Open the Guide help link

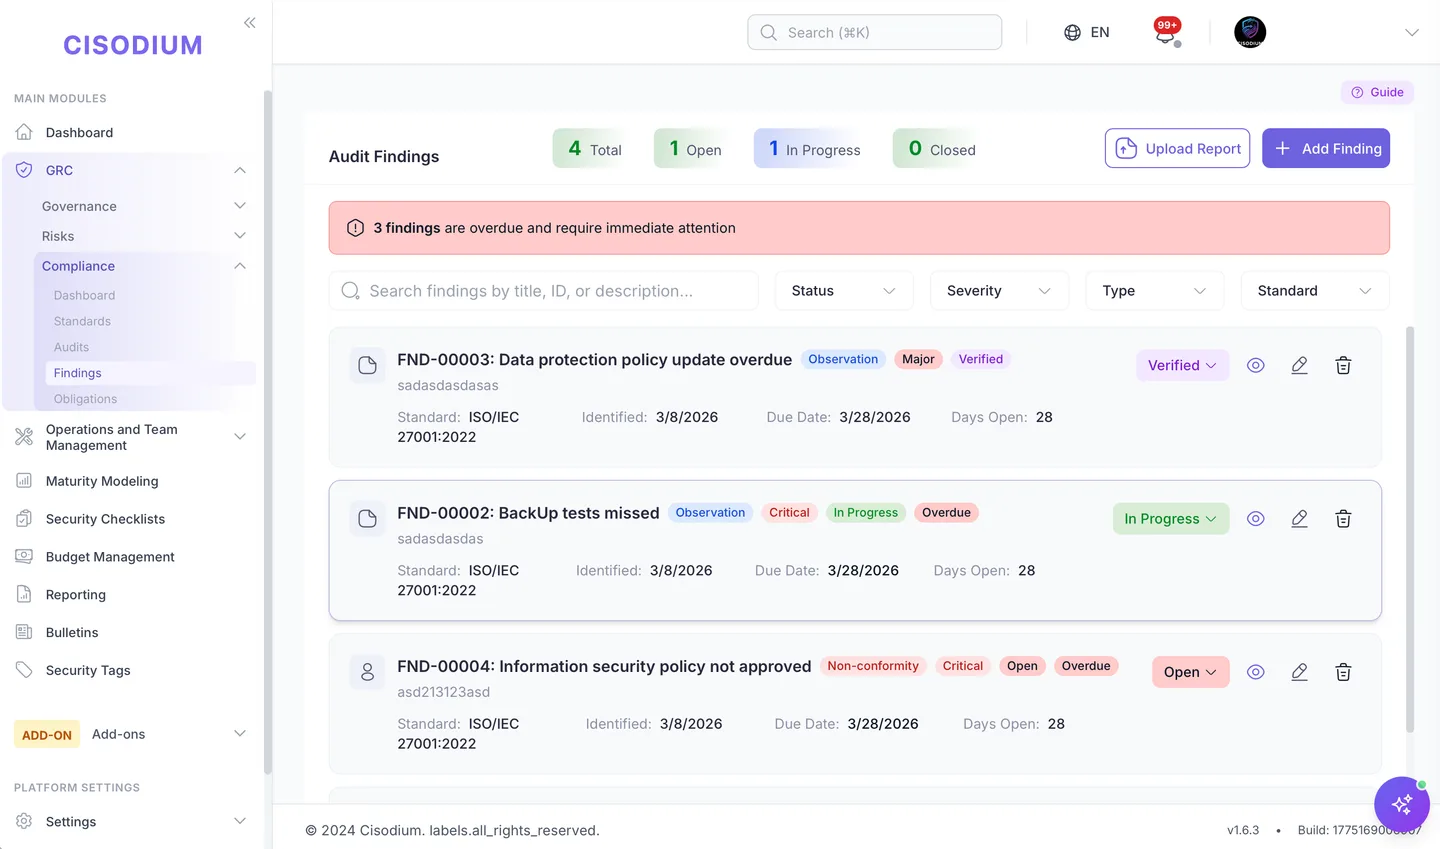(x=1377, y=92)
